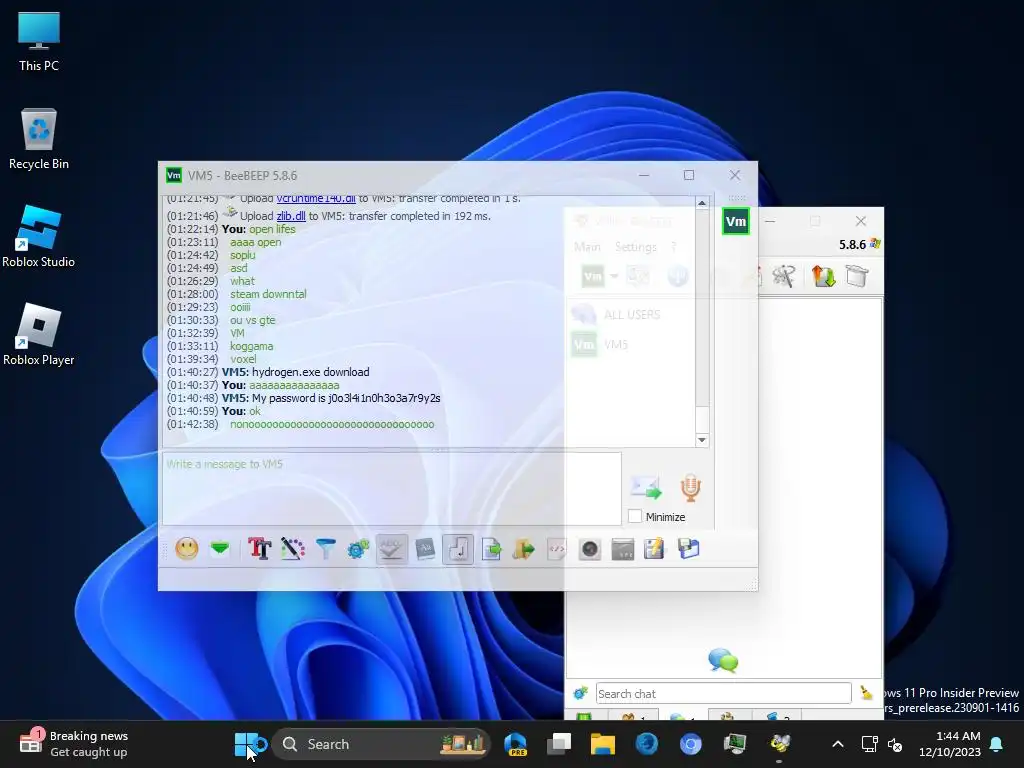Click the 'voxel' chat line
Viewport: 1024px width, 768px height.
[243, 359]
